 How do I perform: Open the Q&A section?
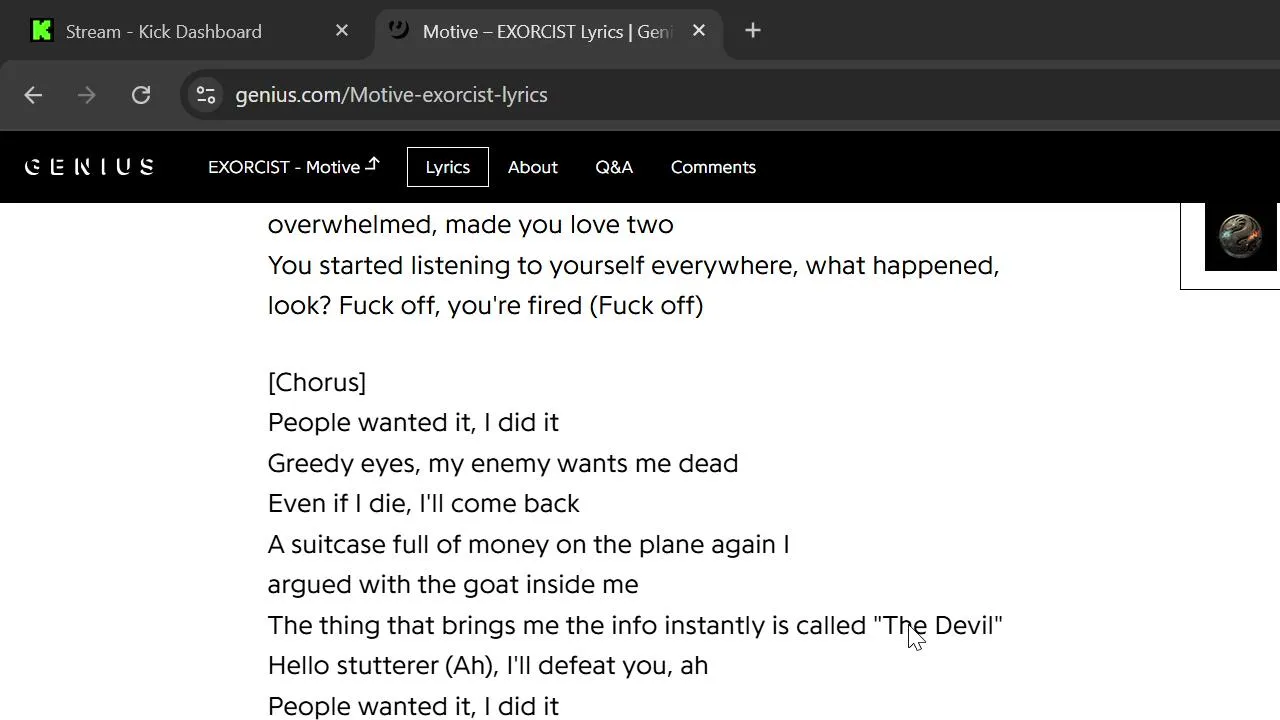tap(614, 167)
